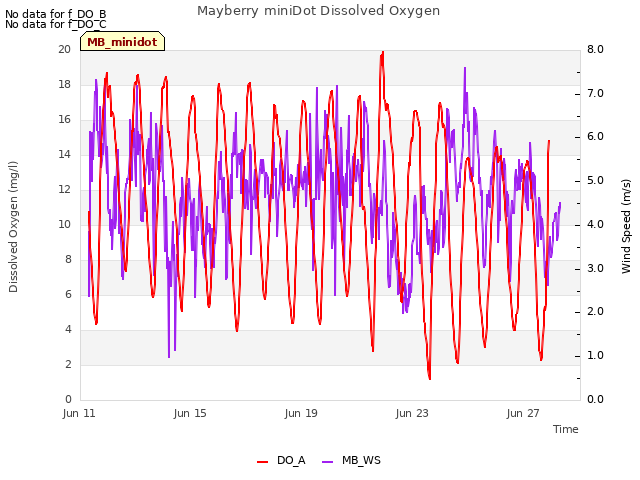Screen dimensions: 640x480
Task: Click the left axis value 6
Action: pos(68,294)
